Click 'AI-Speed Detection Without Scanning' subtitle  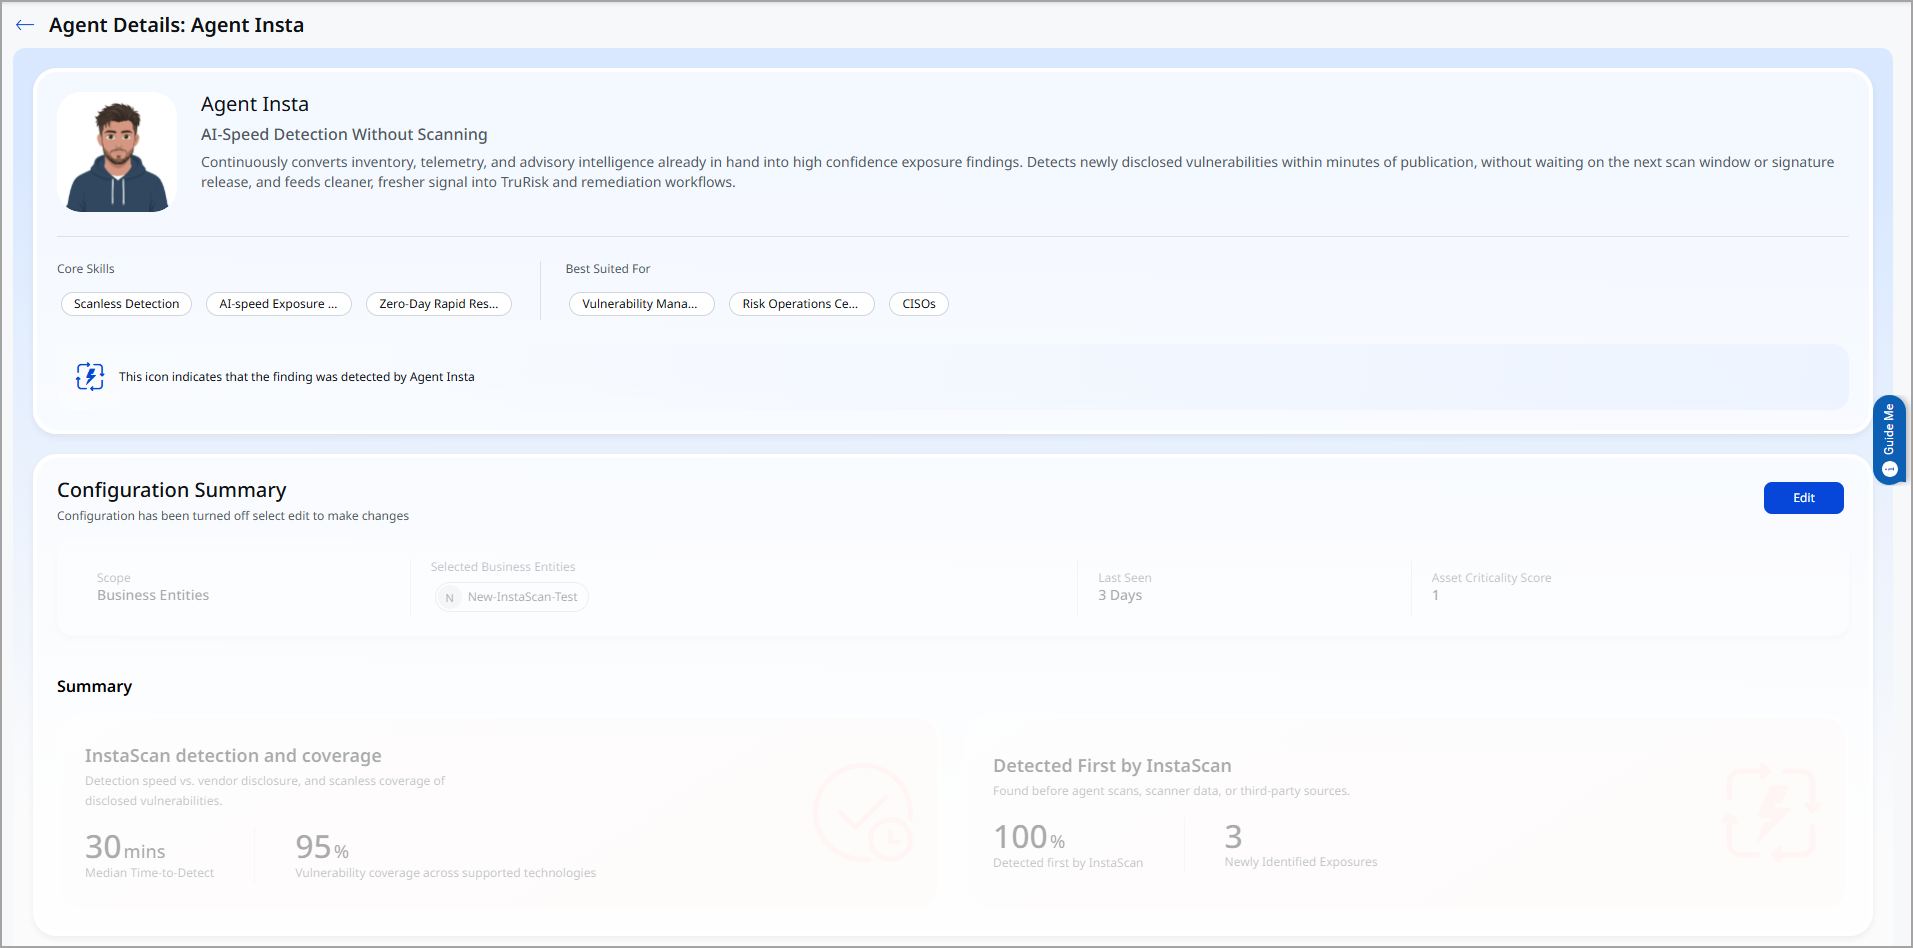[x=344, y=134]
